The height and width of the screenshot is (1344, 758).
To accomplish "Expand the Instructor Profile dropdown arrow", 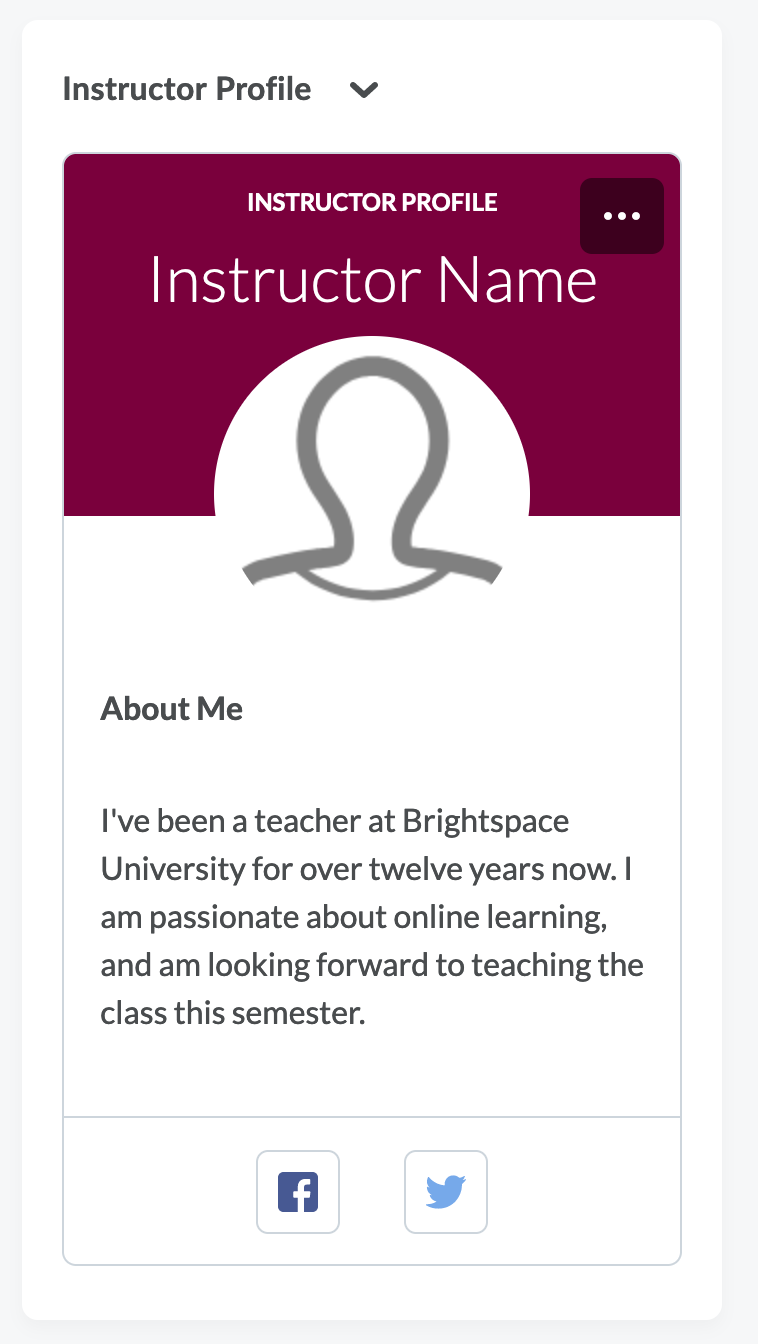I will coord(364,89).
